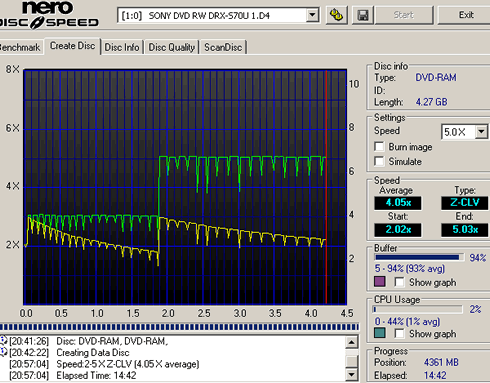Click the disc copy/refresh icon in toolbar
This screenshot has width=490, height=383.
pyautogui.click(x=336, y=15)
